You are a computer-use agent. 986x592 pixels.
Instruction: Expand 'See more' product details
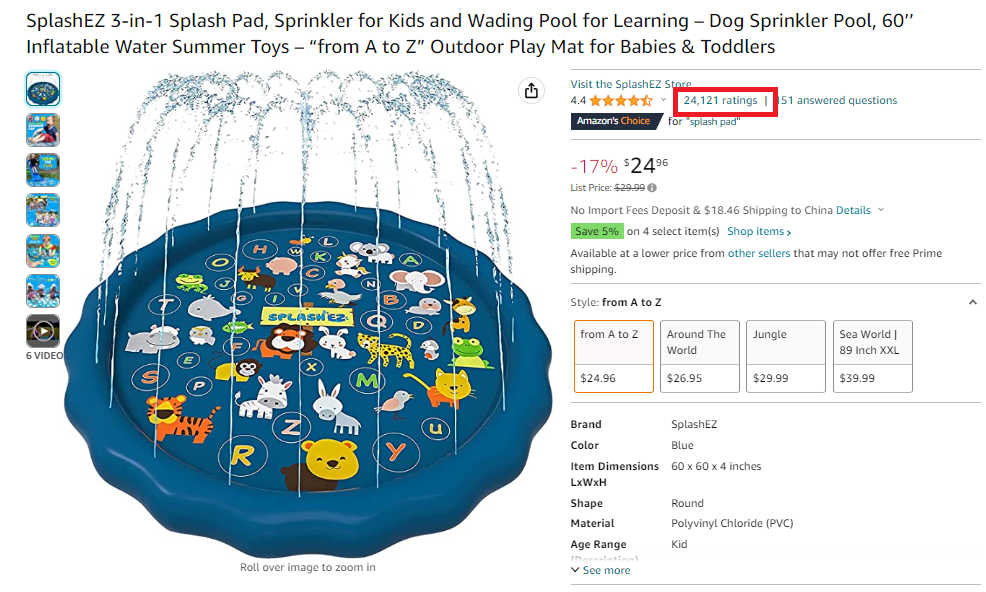pos(601,570)
